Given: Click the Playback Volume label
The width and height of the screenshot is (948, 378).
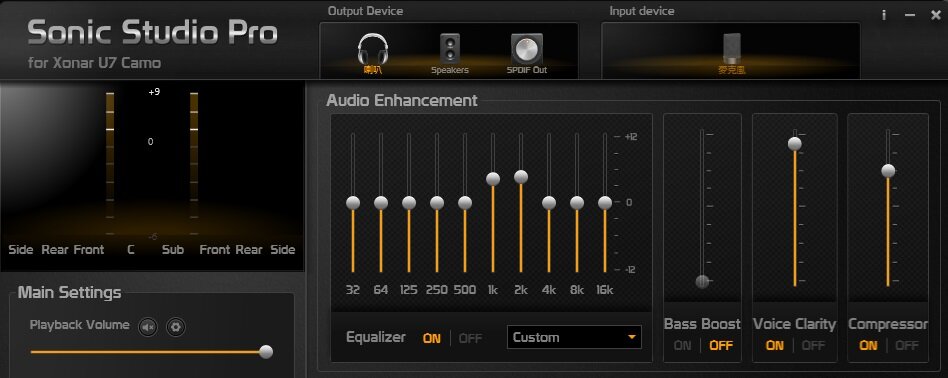Looking at the screenshot, I should pos(80,325).
